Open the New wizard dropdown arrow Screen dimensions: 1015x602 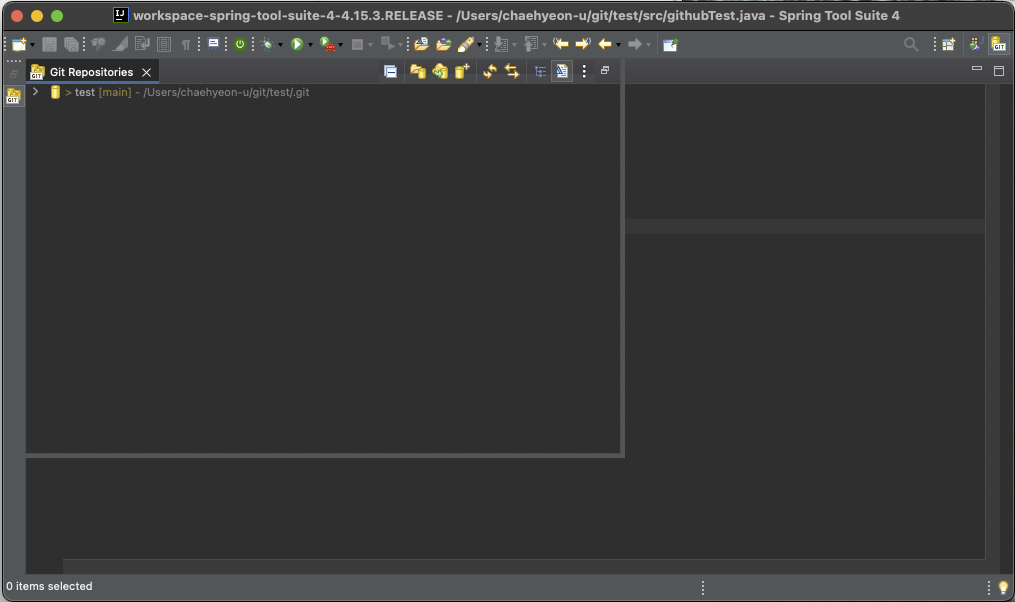(x=32, y=45)
